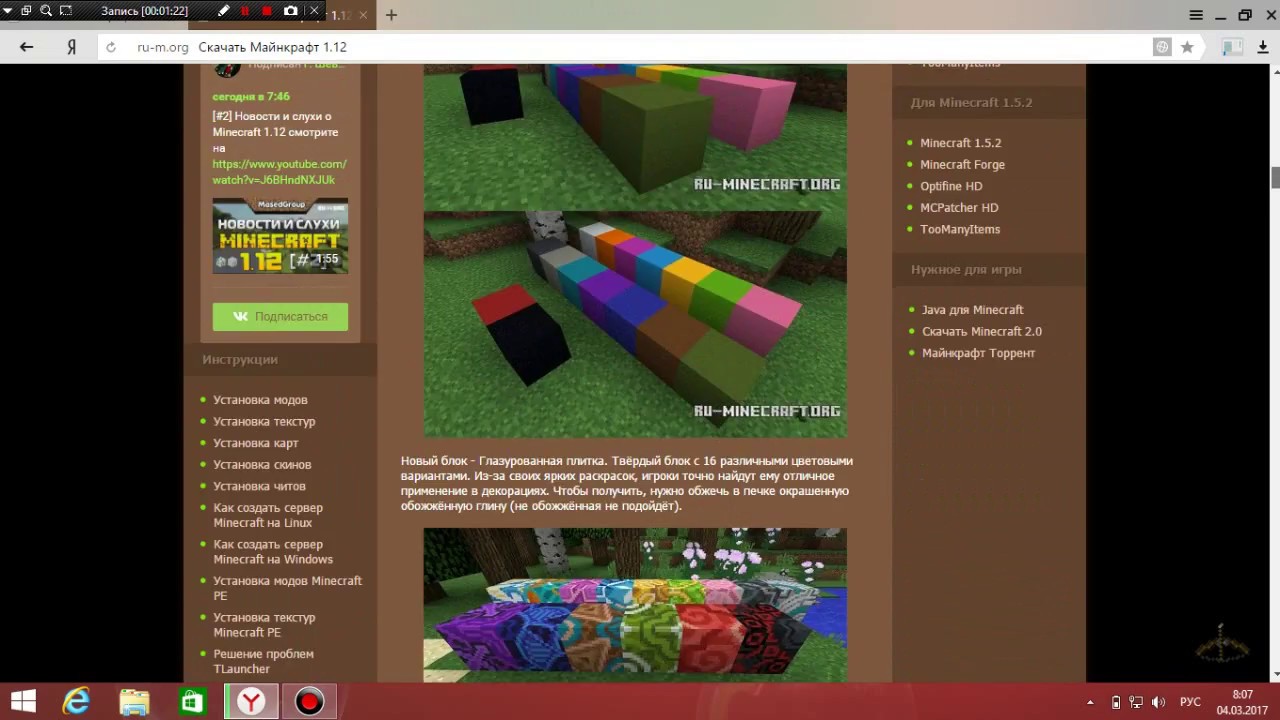1280x720 pixels.
Task: Stop the recording with the red square button
Action: pos(267,11)
